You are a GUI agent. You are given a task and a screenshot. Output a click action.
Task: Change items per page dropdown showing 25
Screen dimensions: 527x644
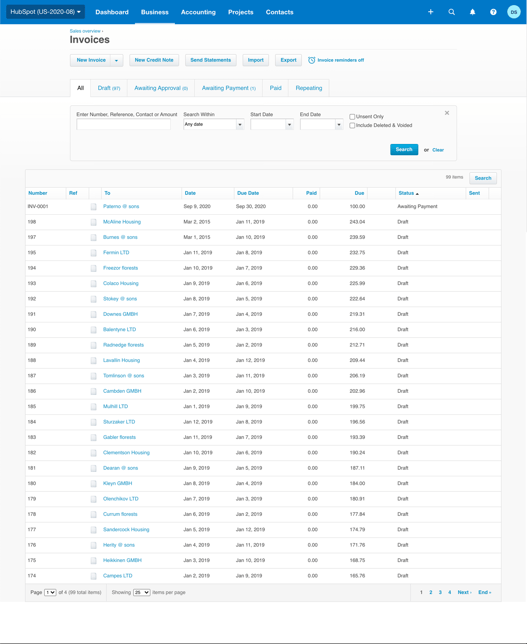(142, 592)
